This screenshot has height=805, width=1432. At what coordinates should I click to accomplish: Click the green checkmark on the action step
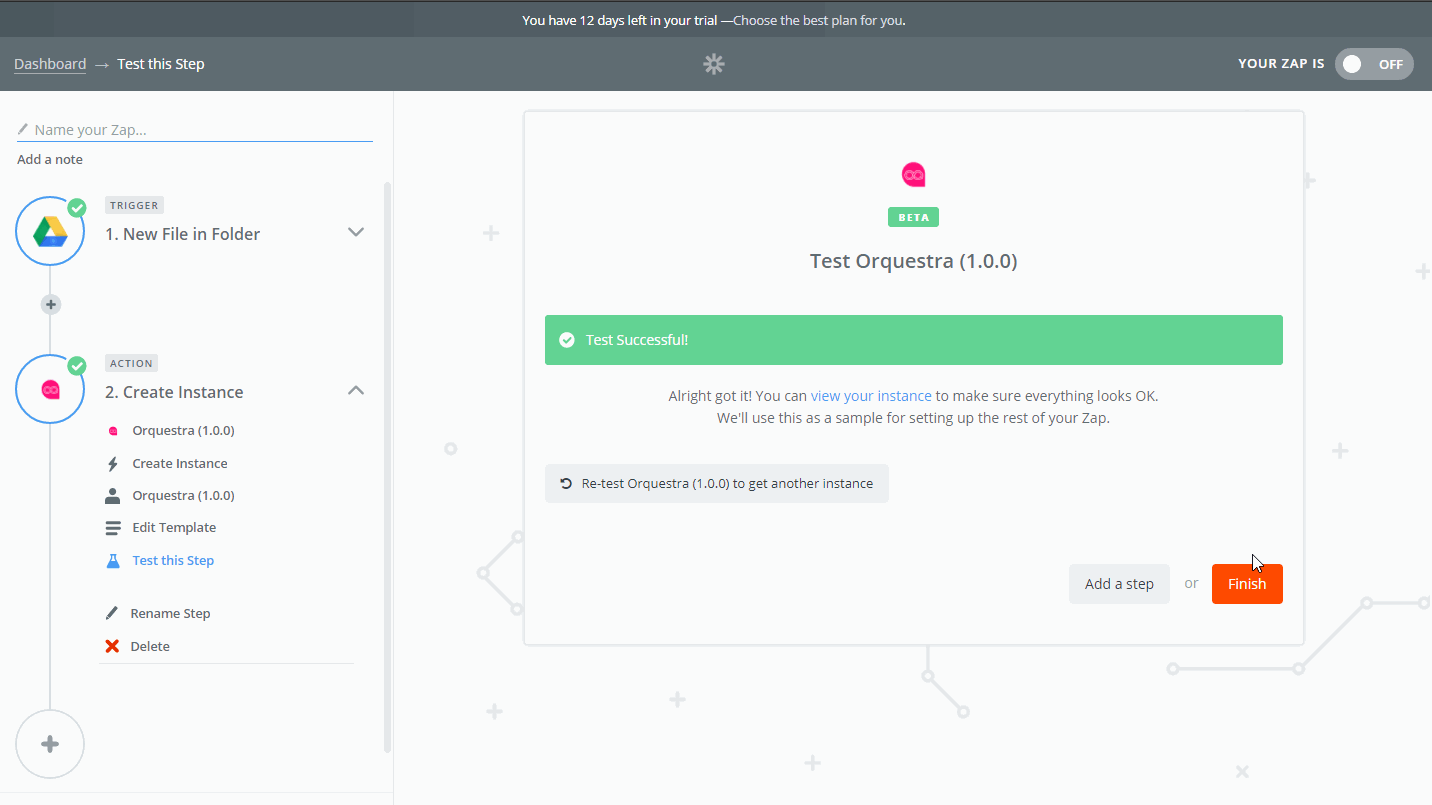(x=77, y=366)
